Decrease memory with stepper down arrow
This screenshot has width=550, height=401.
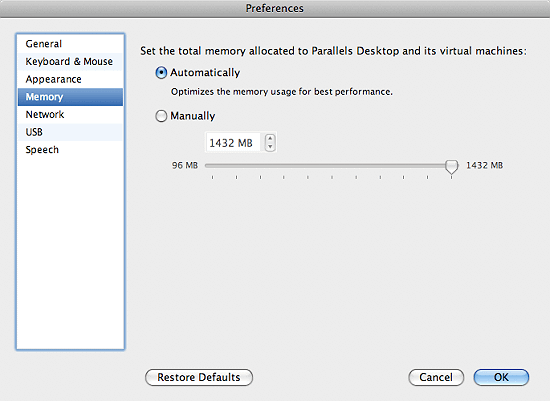click(x=270, y=147)
